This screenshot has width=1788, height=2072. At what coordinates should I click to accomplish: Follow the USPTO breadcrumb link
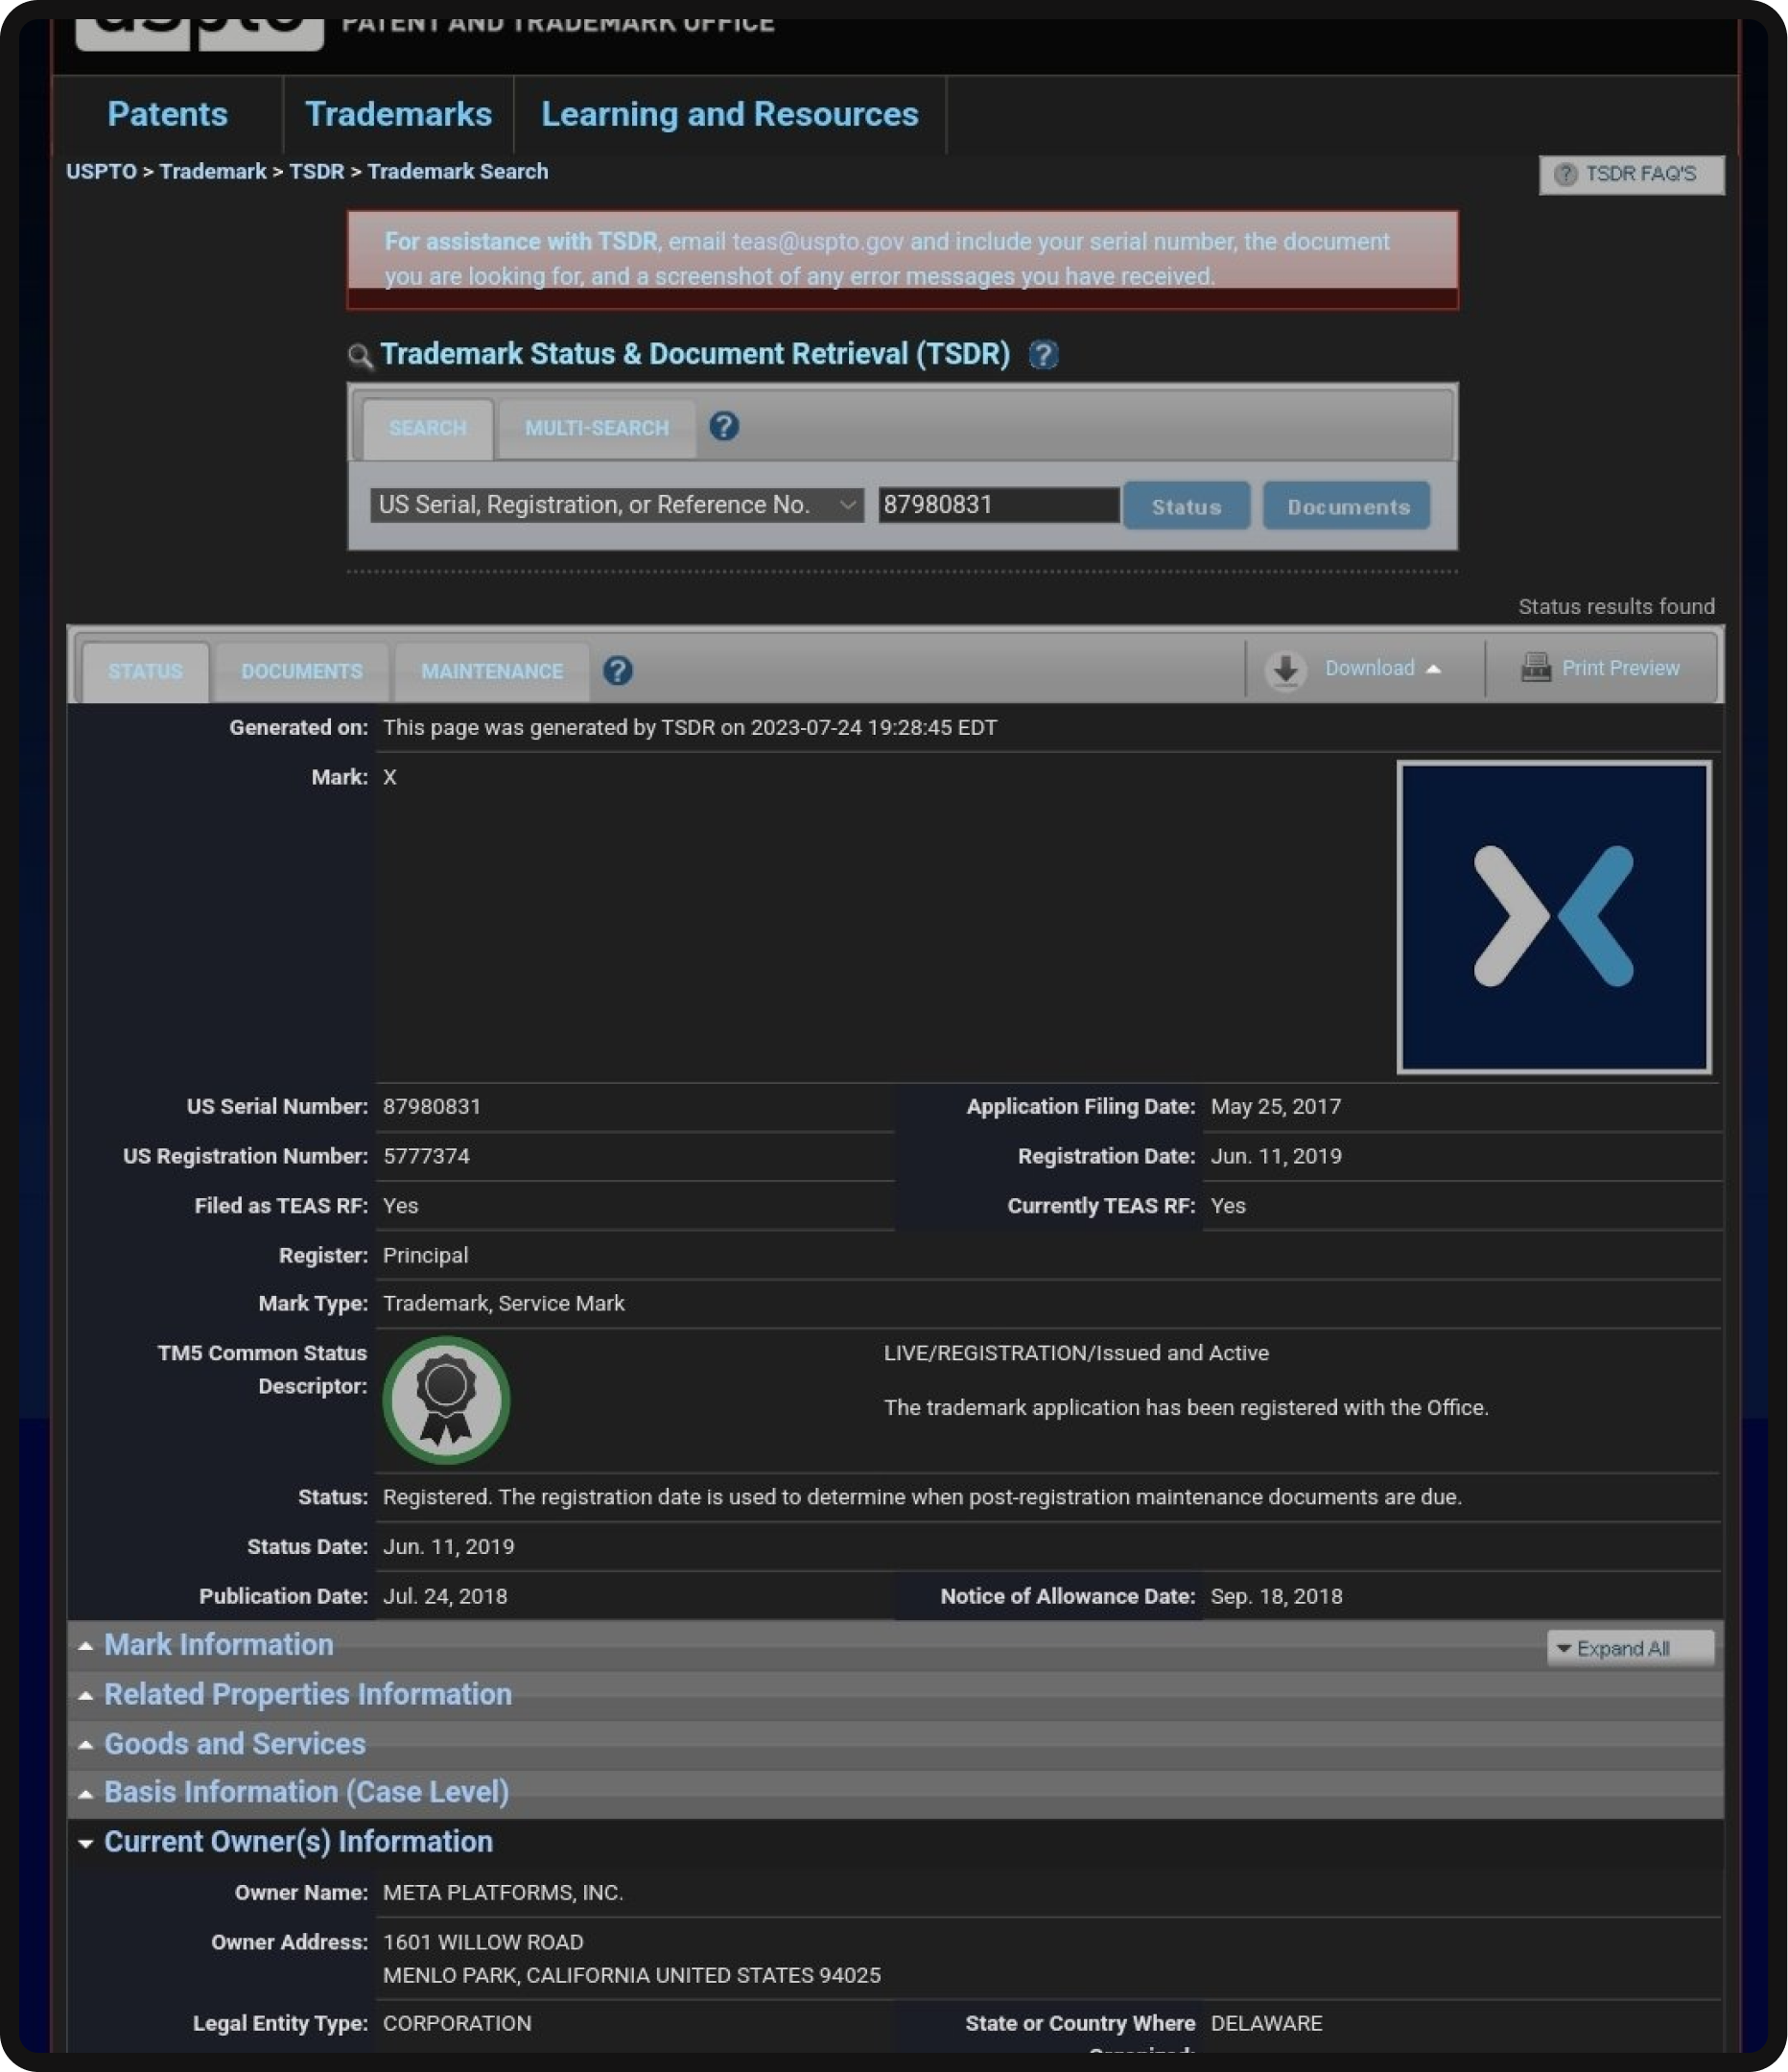(101, 171)
